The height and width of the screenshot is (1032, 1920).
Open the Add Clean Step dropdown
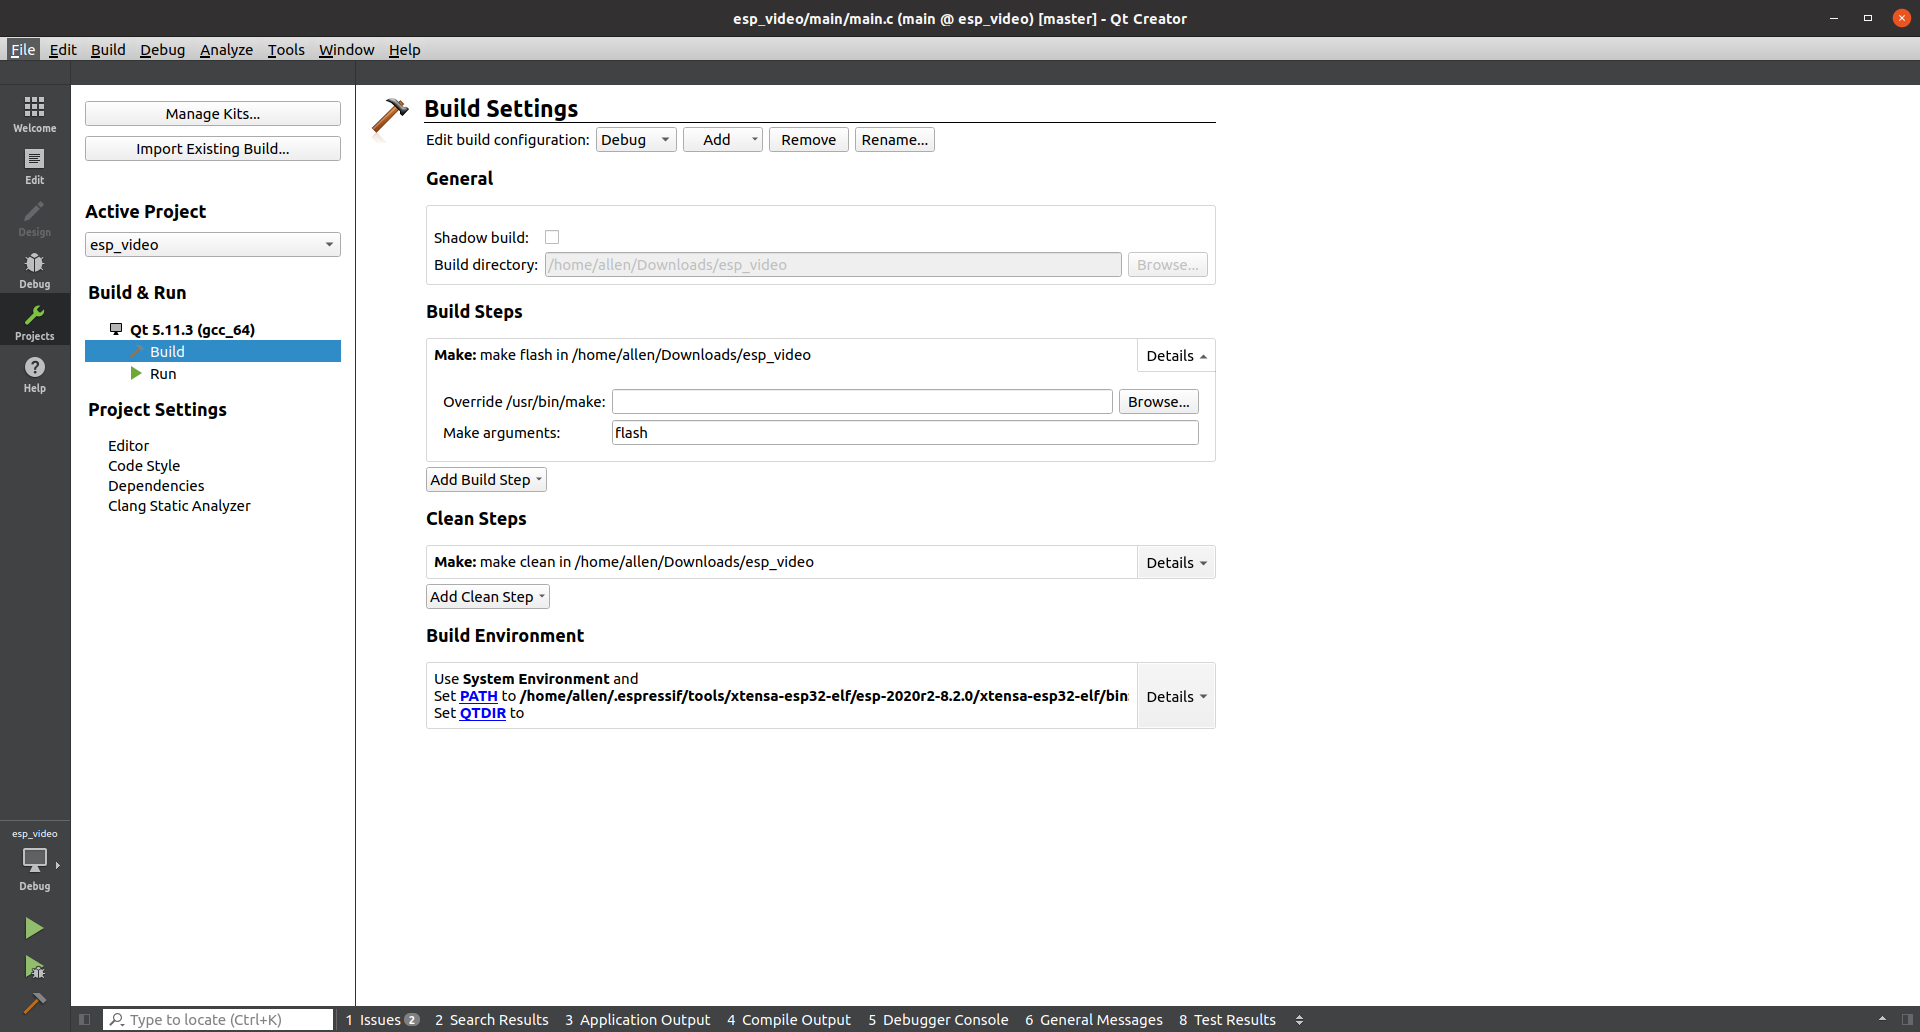(x=488, y=597)
